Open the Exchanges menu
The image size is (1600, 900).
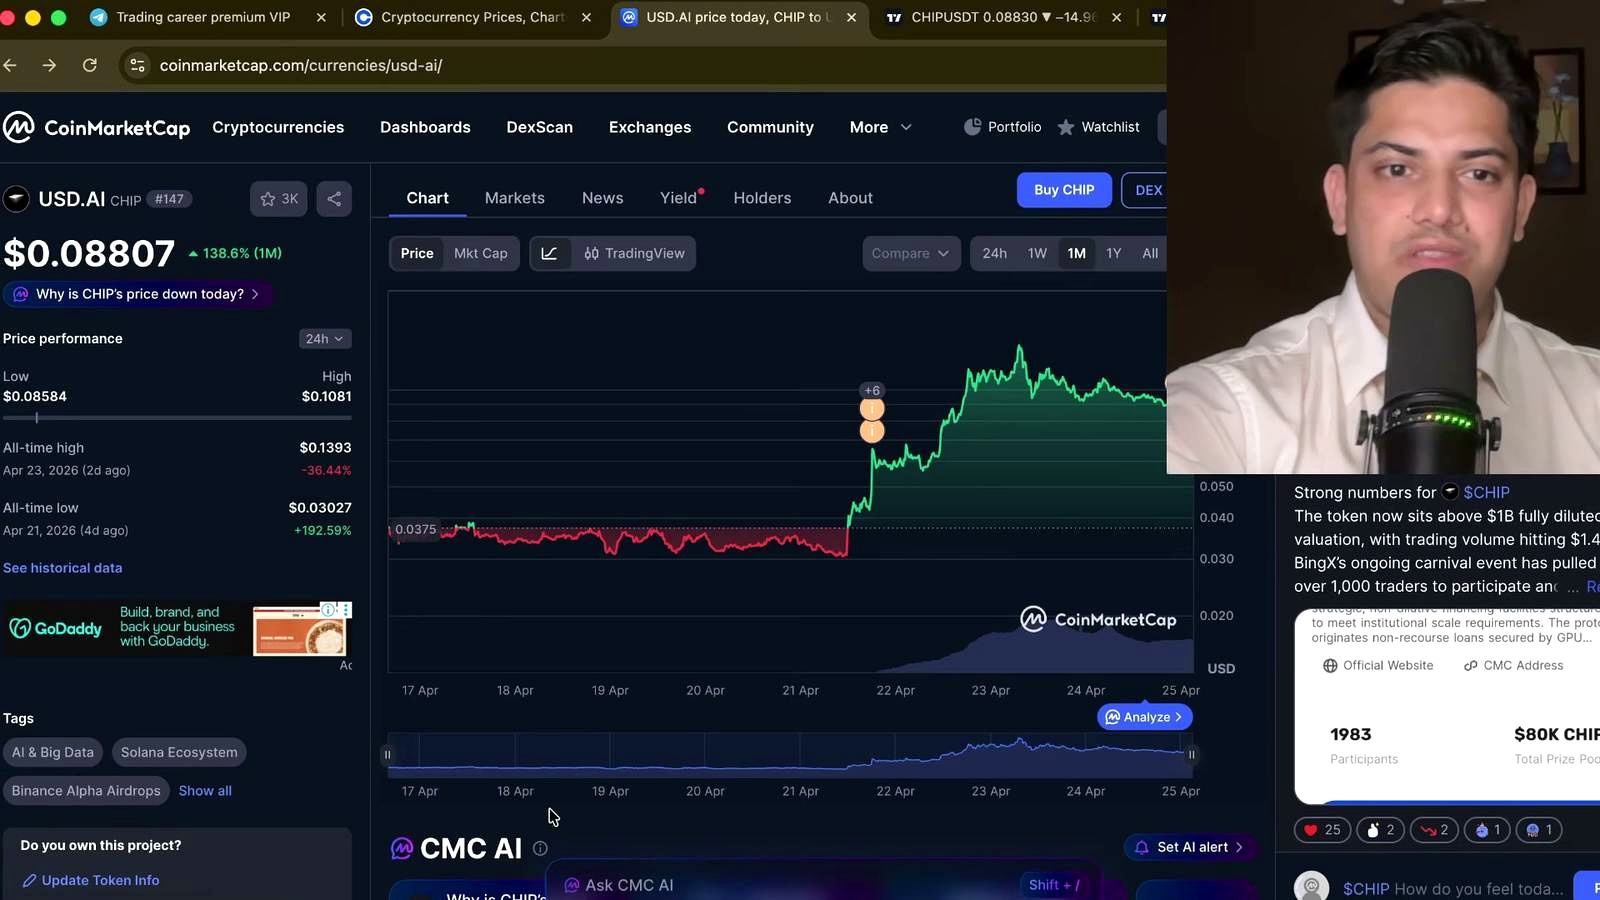[650, 127]
